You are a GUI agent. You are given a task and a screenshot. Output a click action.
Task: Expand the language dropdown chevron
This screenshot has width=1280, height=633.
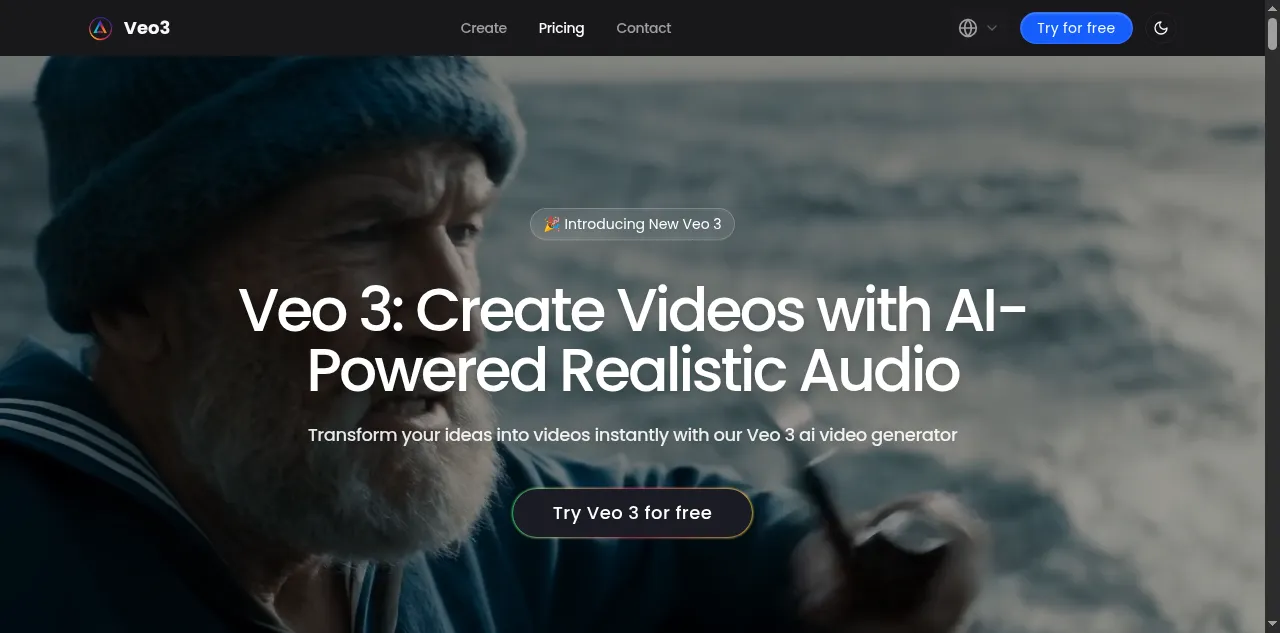992,28
